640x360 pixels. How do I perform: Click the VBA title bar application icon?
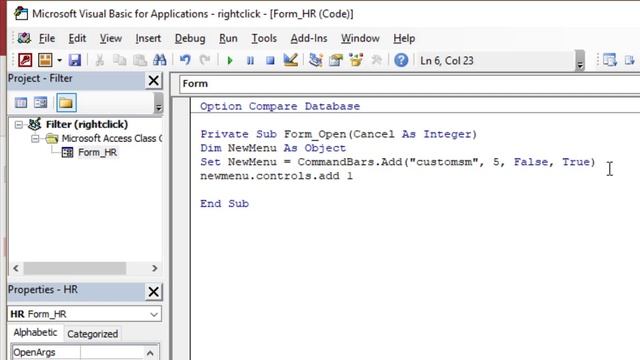(20, 13)
